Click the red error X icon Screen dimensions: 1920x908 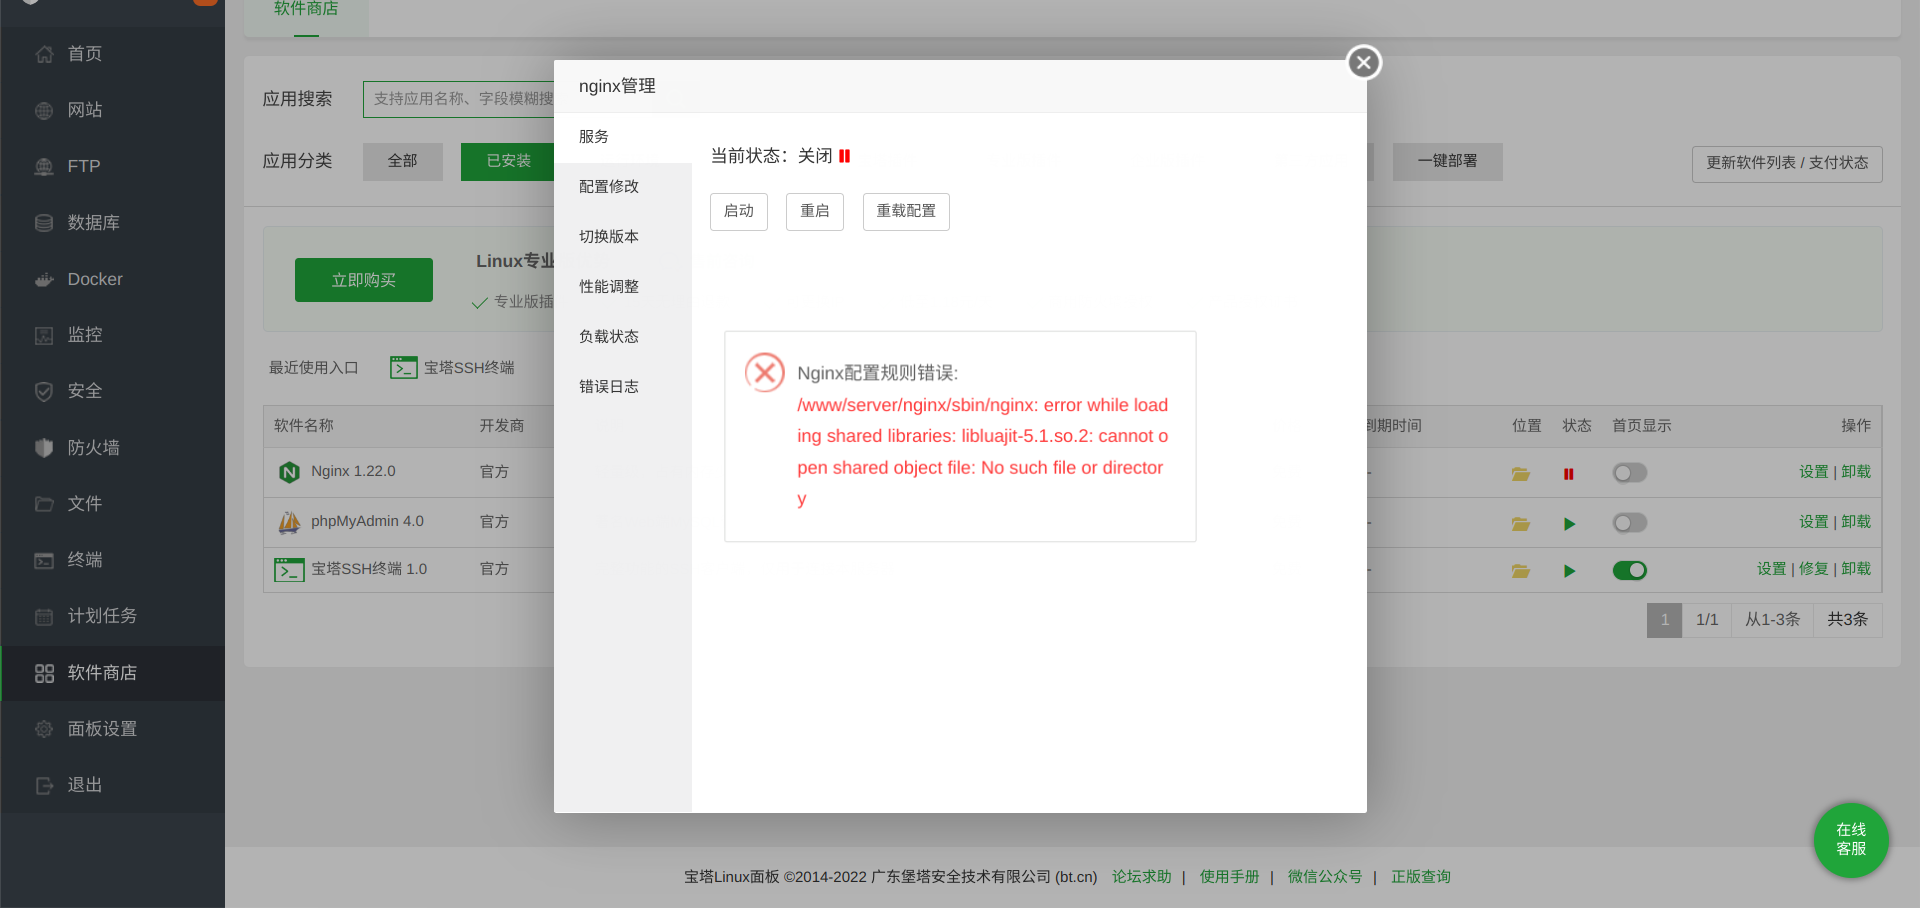(765, 373)
